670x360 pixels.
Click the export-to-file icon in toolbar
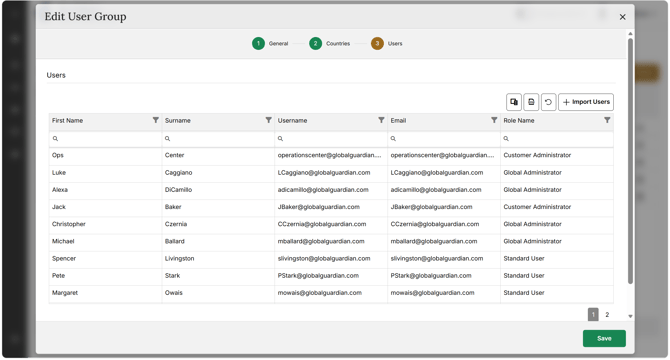(531, 102)
